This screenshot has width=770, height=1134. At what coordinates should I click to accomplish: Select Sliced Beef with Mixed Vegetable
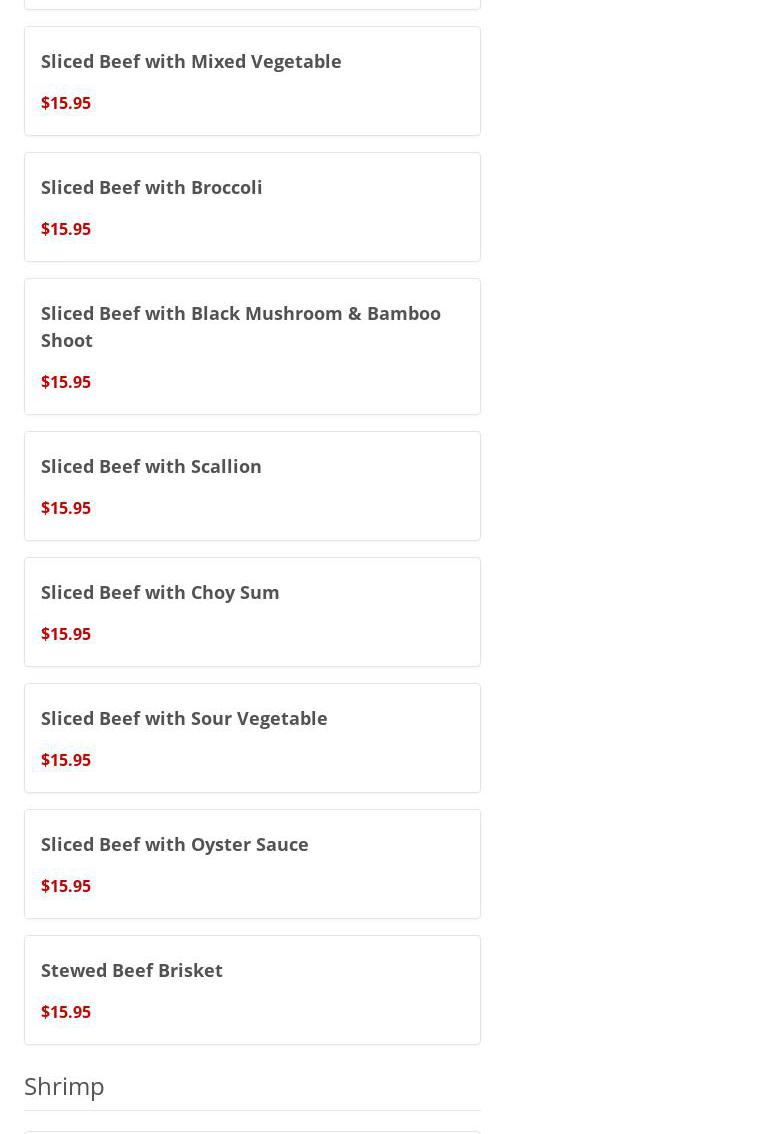pyautogui.click(x=191, y=62)
